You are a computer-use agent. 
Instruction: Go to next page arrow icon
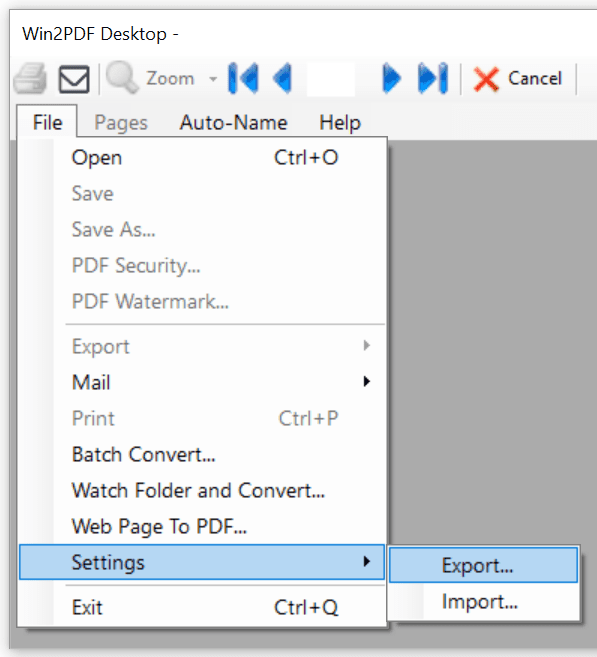[x=392, y=78]
